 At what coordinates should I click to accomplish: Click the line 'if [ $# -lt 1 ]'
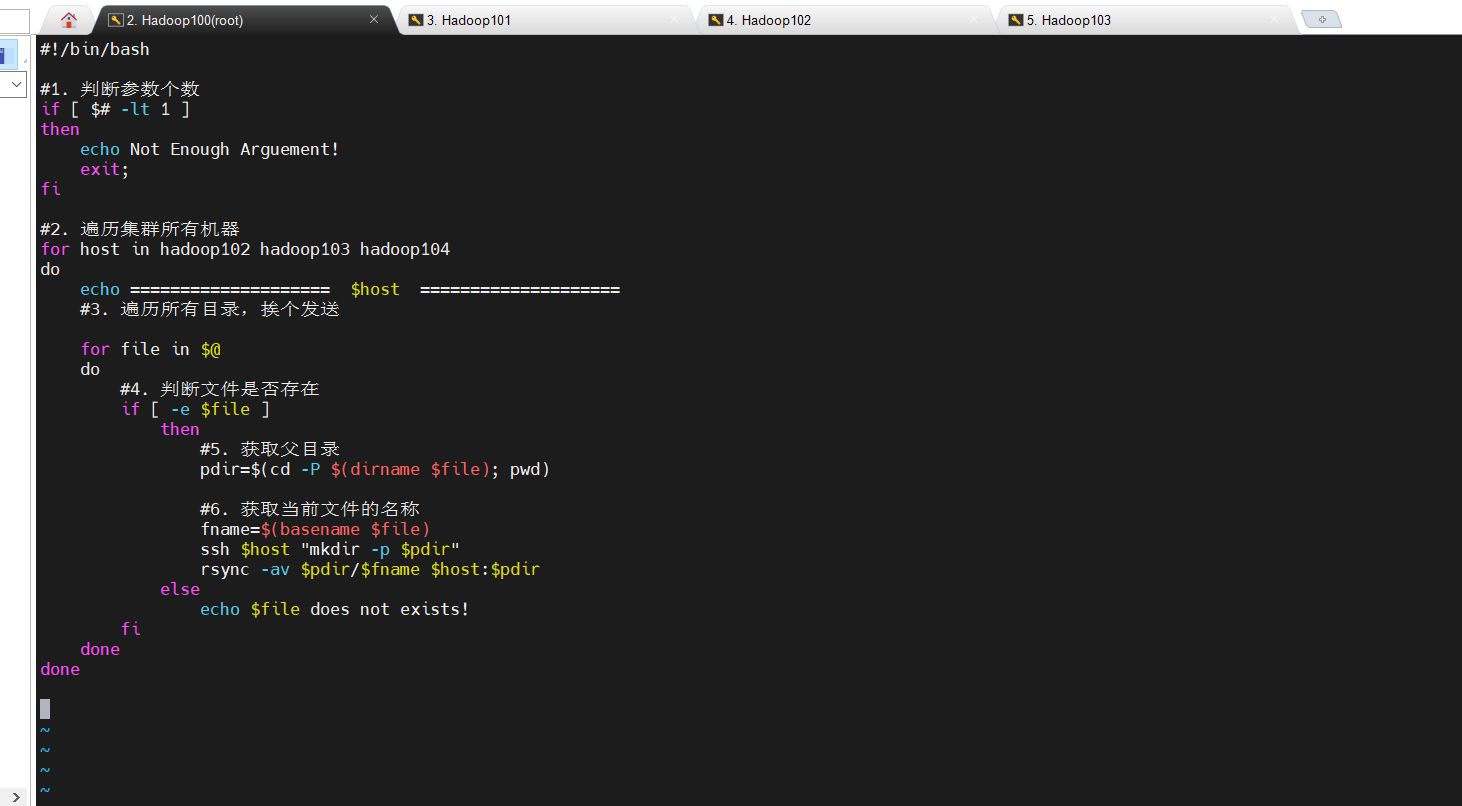click(x=115, y=109)
